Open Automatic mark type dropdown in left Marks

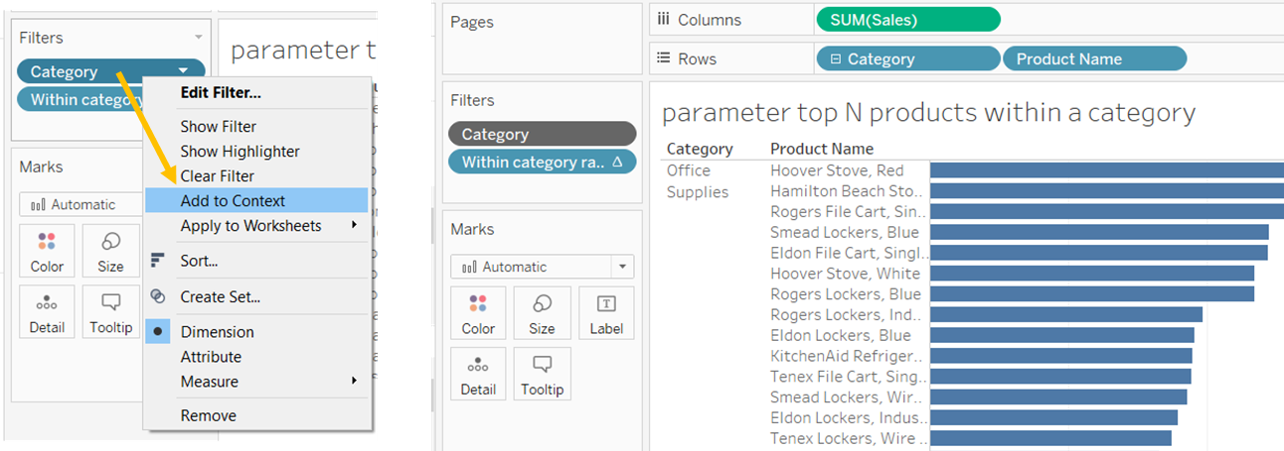[x=82, y=204]
